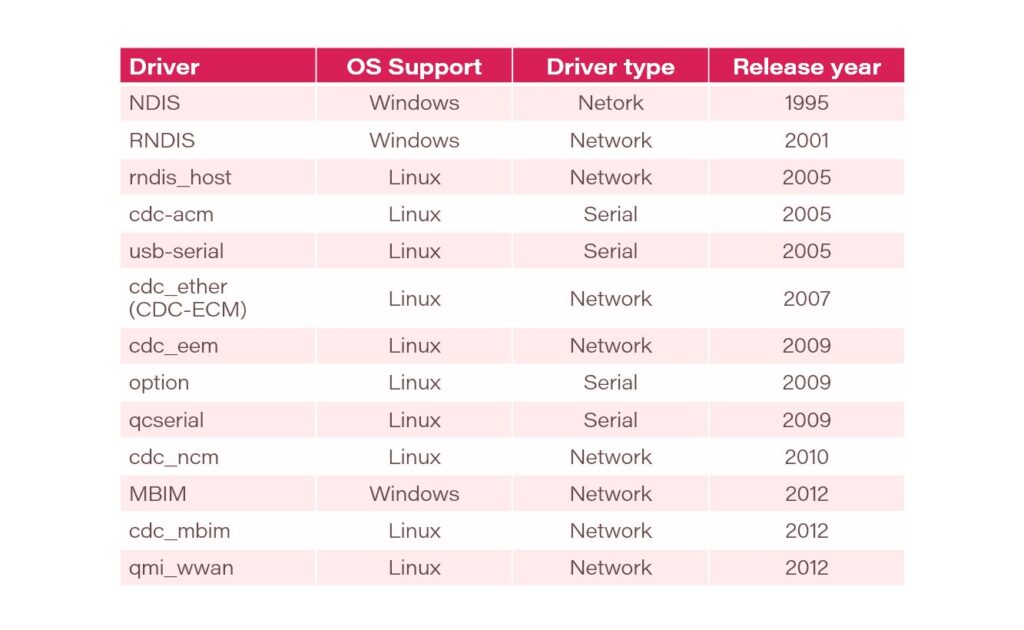Screen dimensions: 1024x630
Task: Click the cdc-acm driver cell
Action: pyautogui.click(x=171, y=214)
